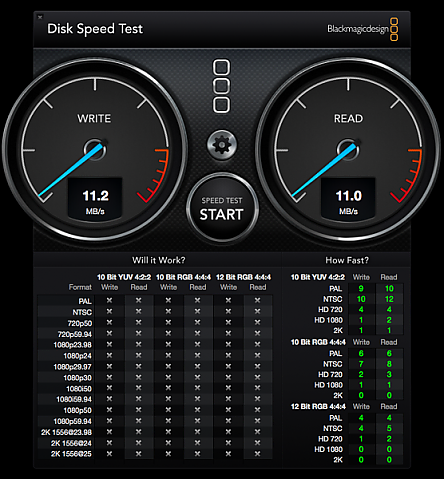Click the cross for 1080i50 12 Bit RGB Read
This screenshot has height=479, width=444.
257,388
